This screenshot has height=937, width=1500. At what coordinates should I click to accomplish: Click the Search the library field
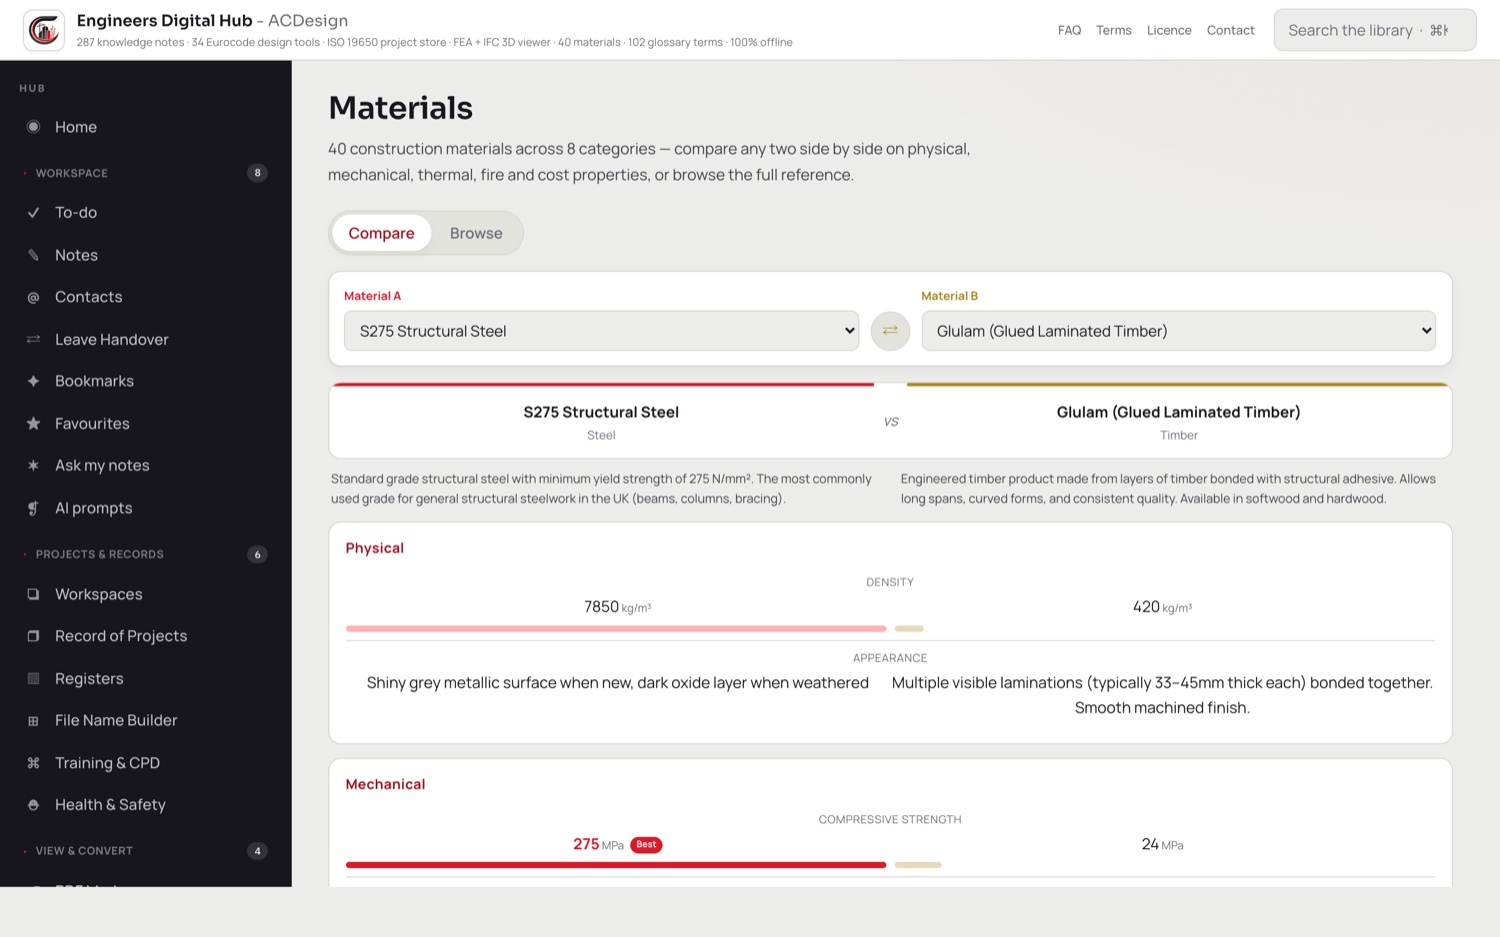point(1375,30)
